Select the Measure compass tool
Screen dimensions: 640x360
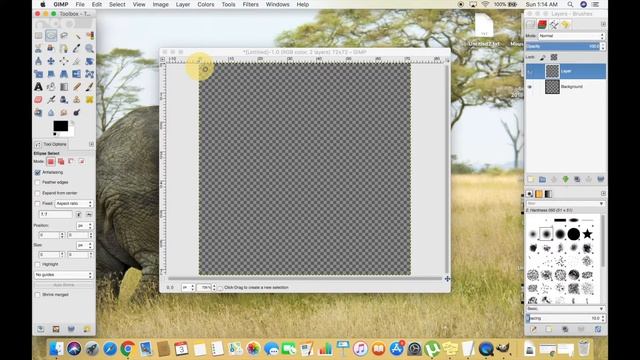click(x=38, y=61)
